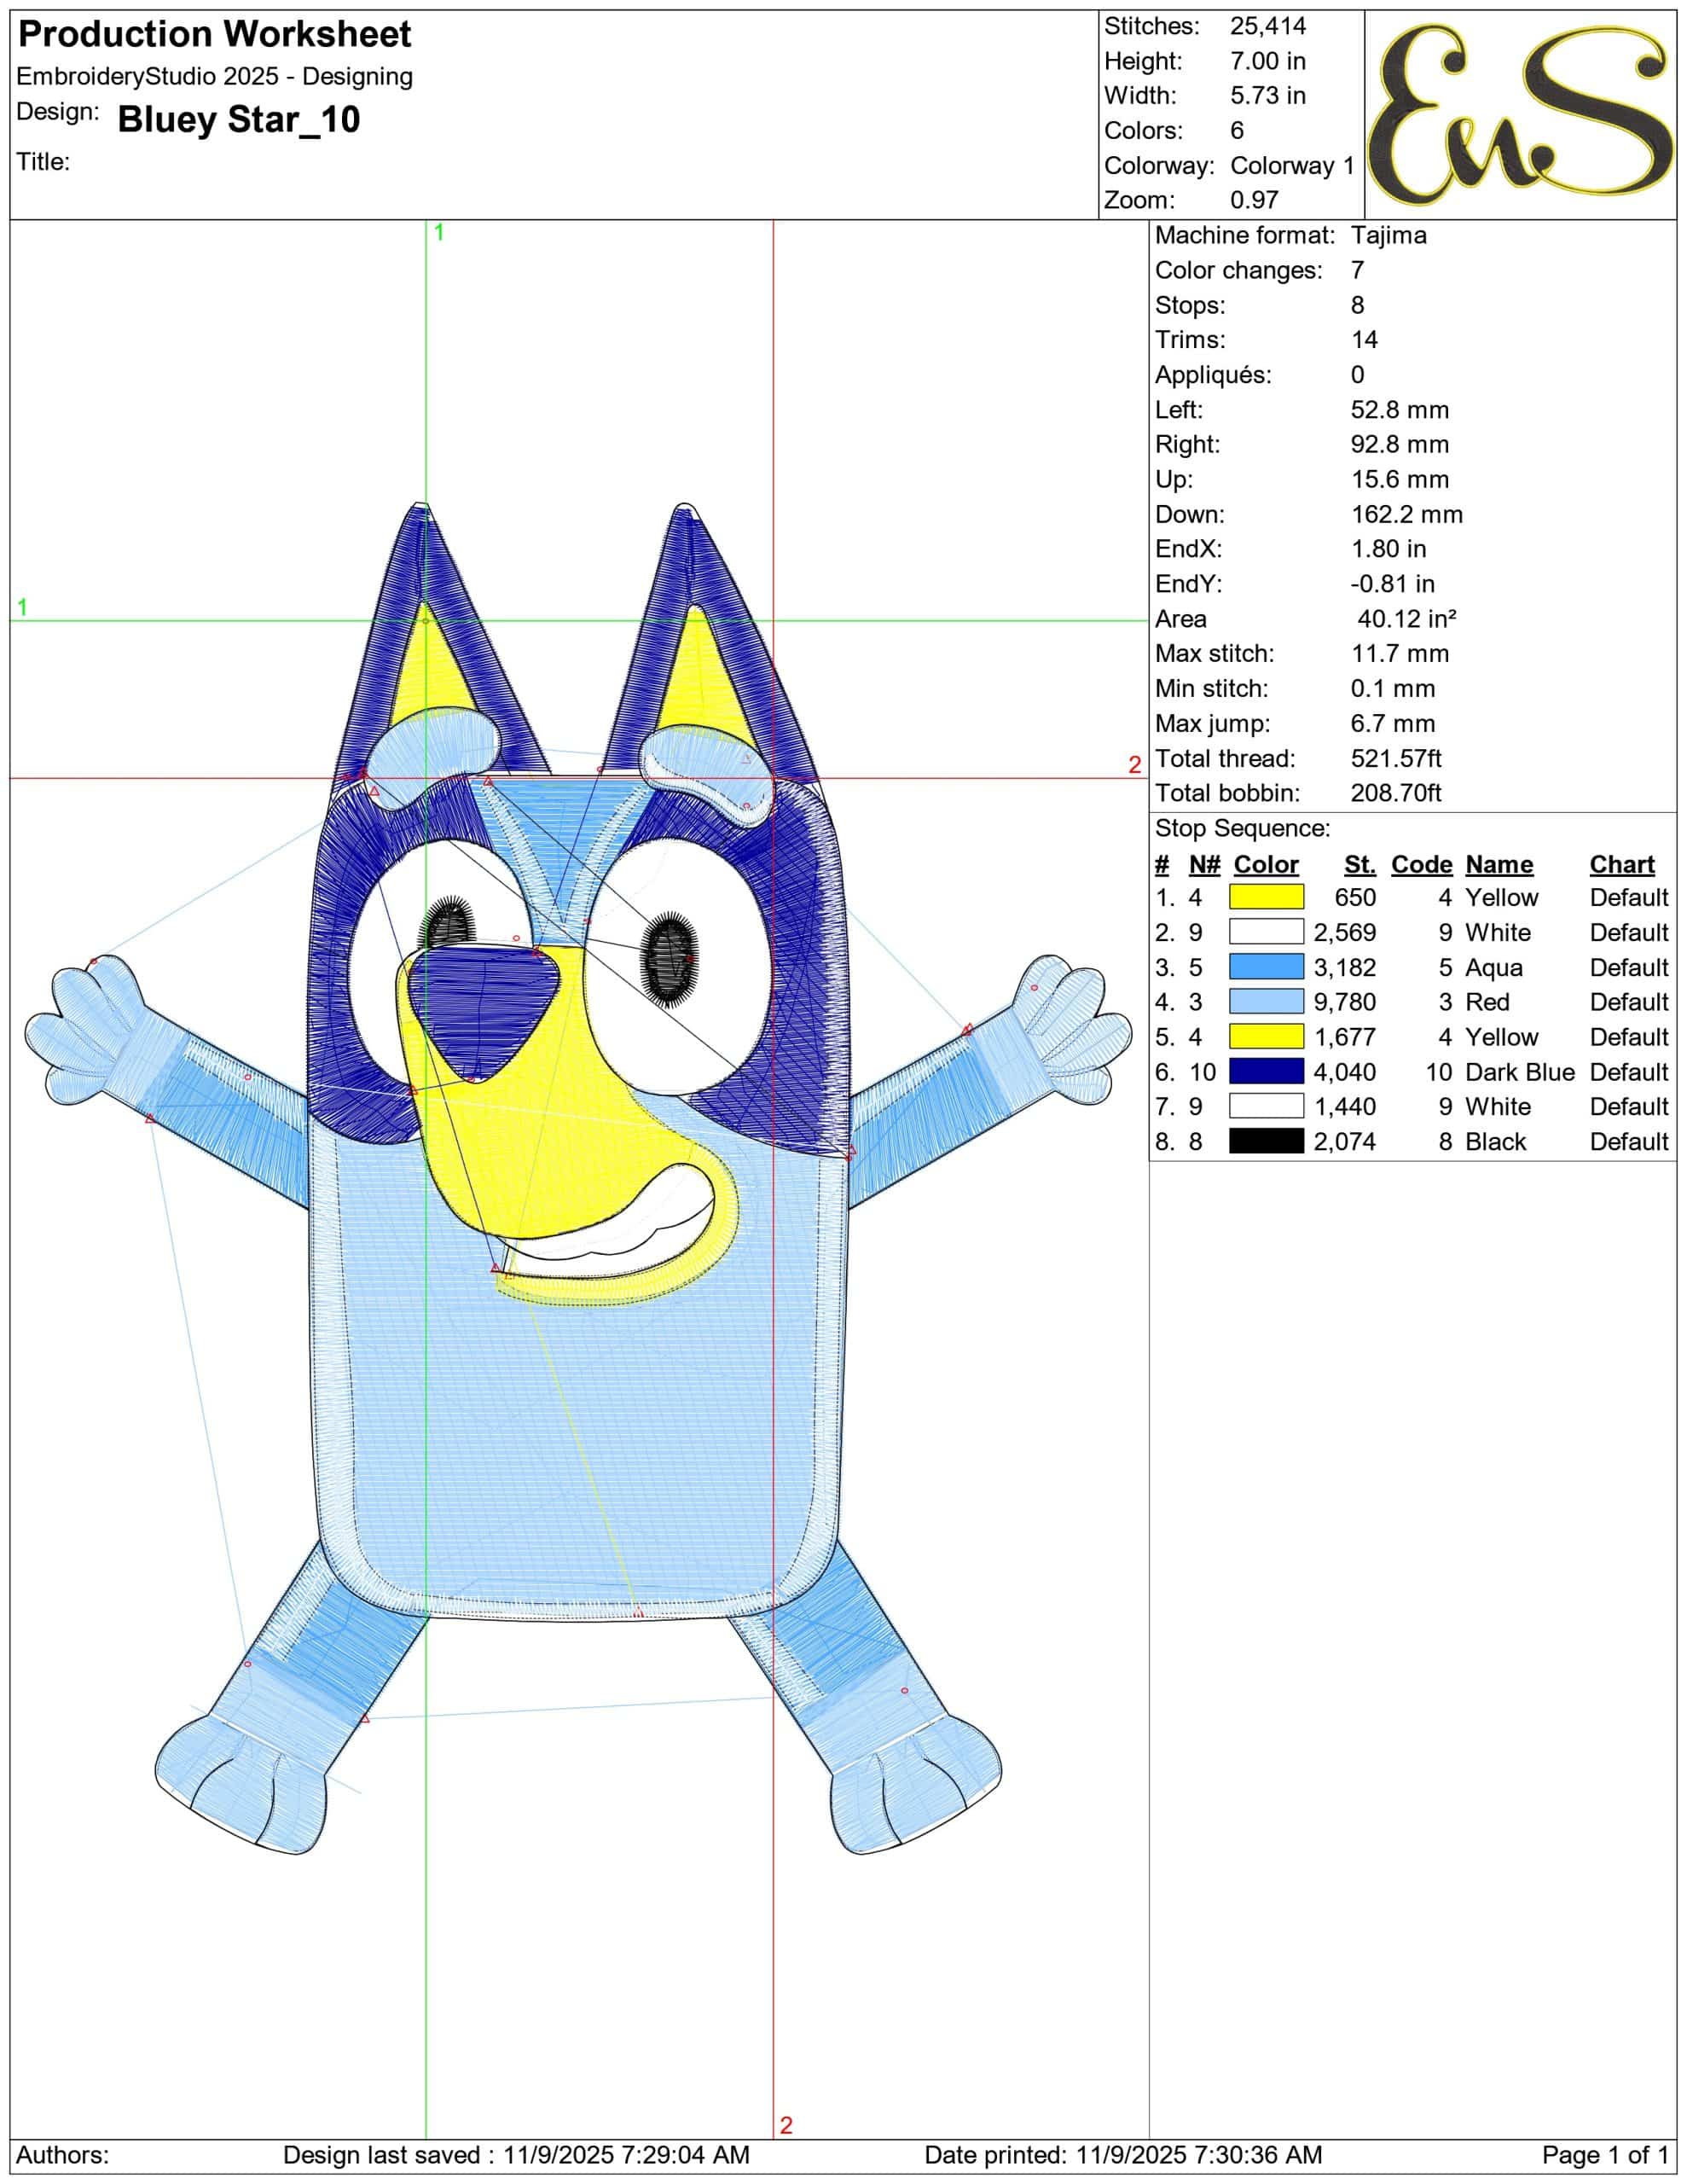Select the total thread value '521.57ft'
1687x2184 pixels.
pyautogui.click(x=1396, y=759)
